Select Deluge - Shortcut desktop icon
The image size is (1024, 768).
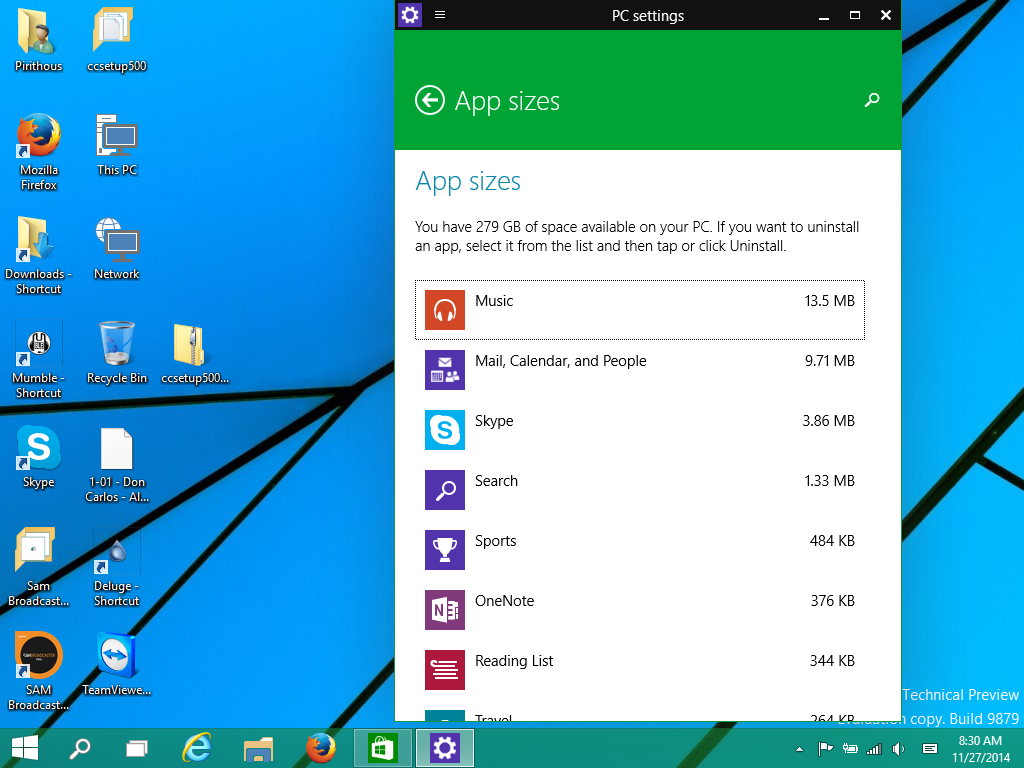click(116, 567)
